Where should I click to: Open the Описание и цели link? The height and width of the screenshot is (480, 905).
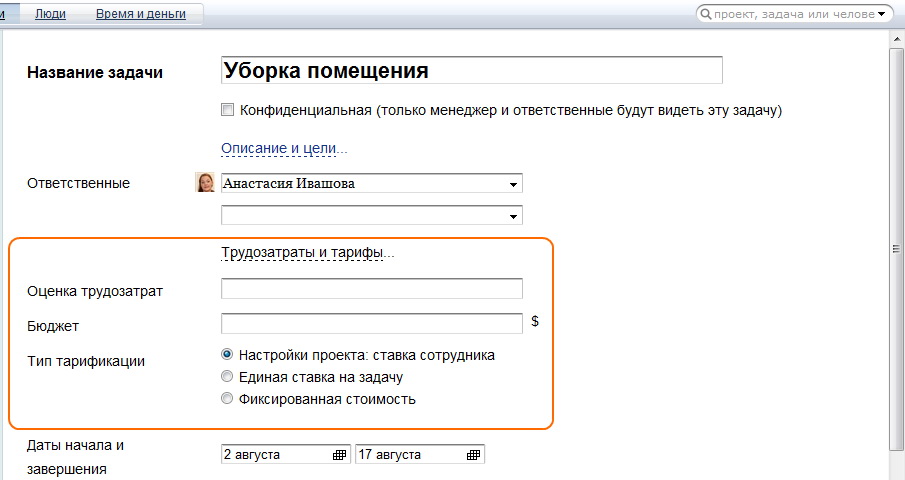point(284,148)
